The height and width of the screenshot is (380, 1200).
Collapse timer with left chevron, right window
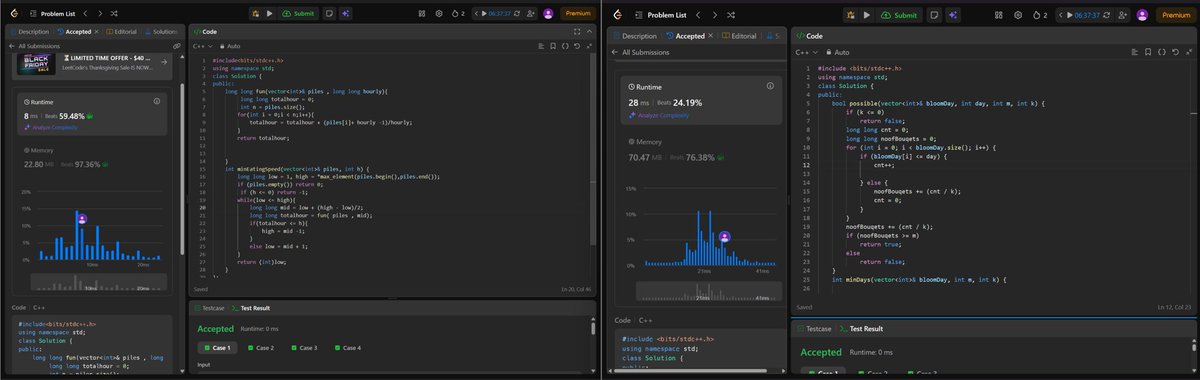coord(1060,15)
